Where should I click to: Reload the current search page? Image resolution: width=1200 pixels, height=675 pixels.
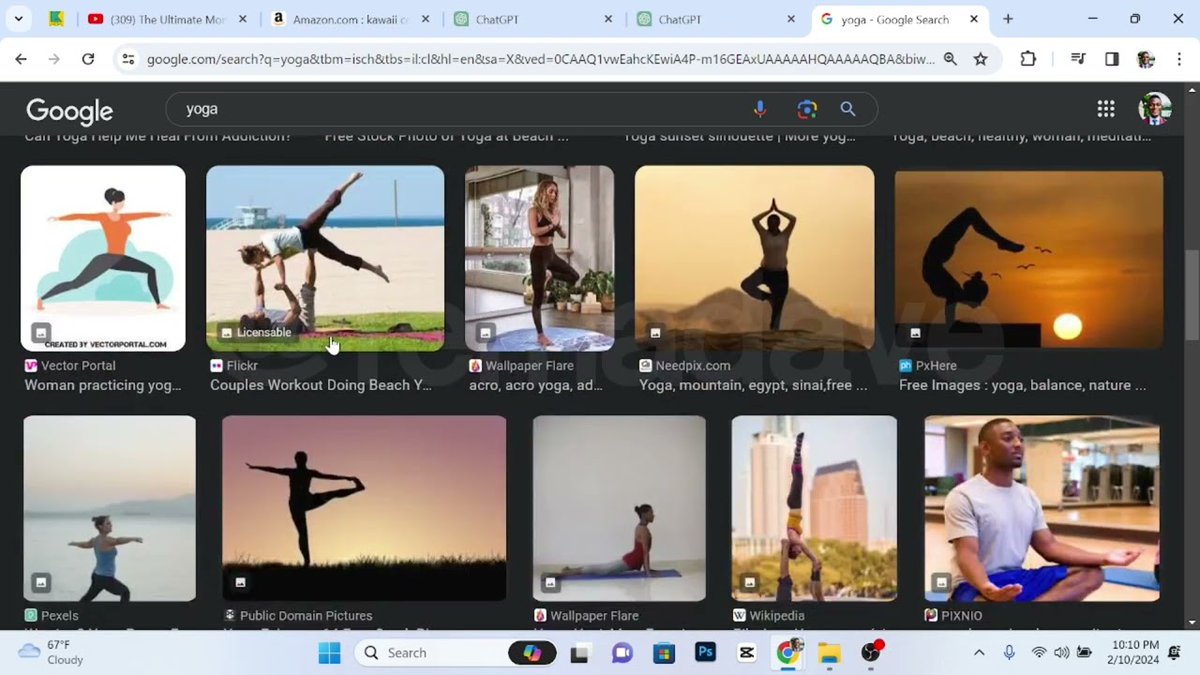tap(89, 59)
